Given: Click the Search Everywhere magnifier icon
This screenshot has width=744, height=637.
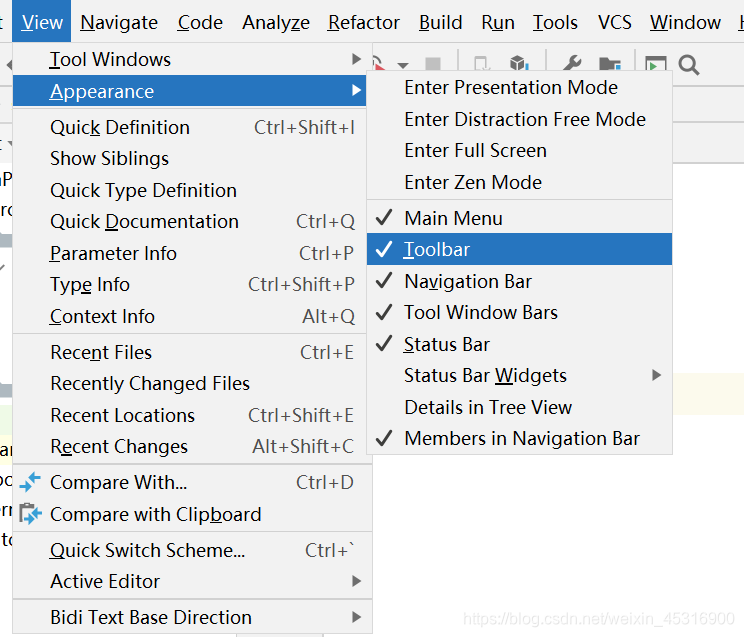Looking at the screenshot, I should pos(688,65).
